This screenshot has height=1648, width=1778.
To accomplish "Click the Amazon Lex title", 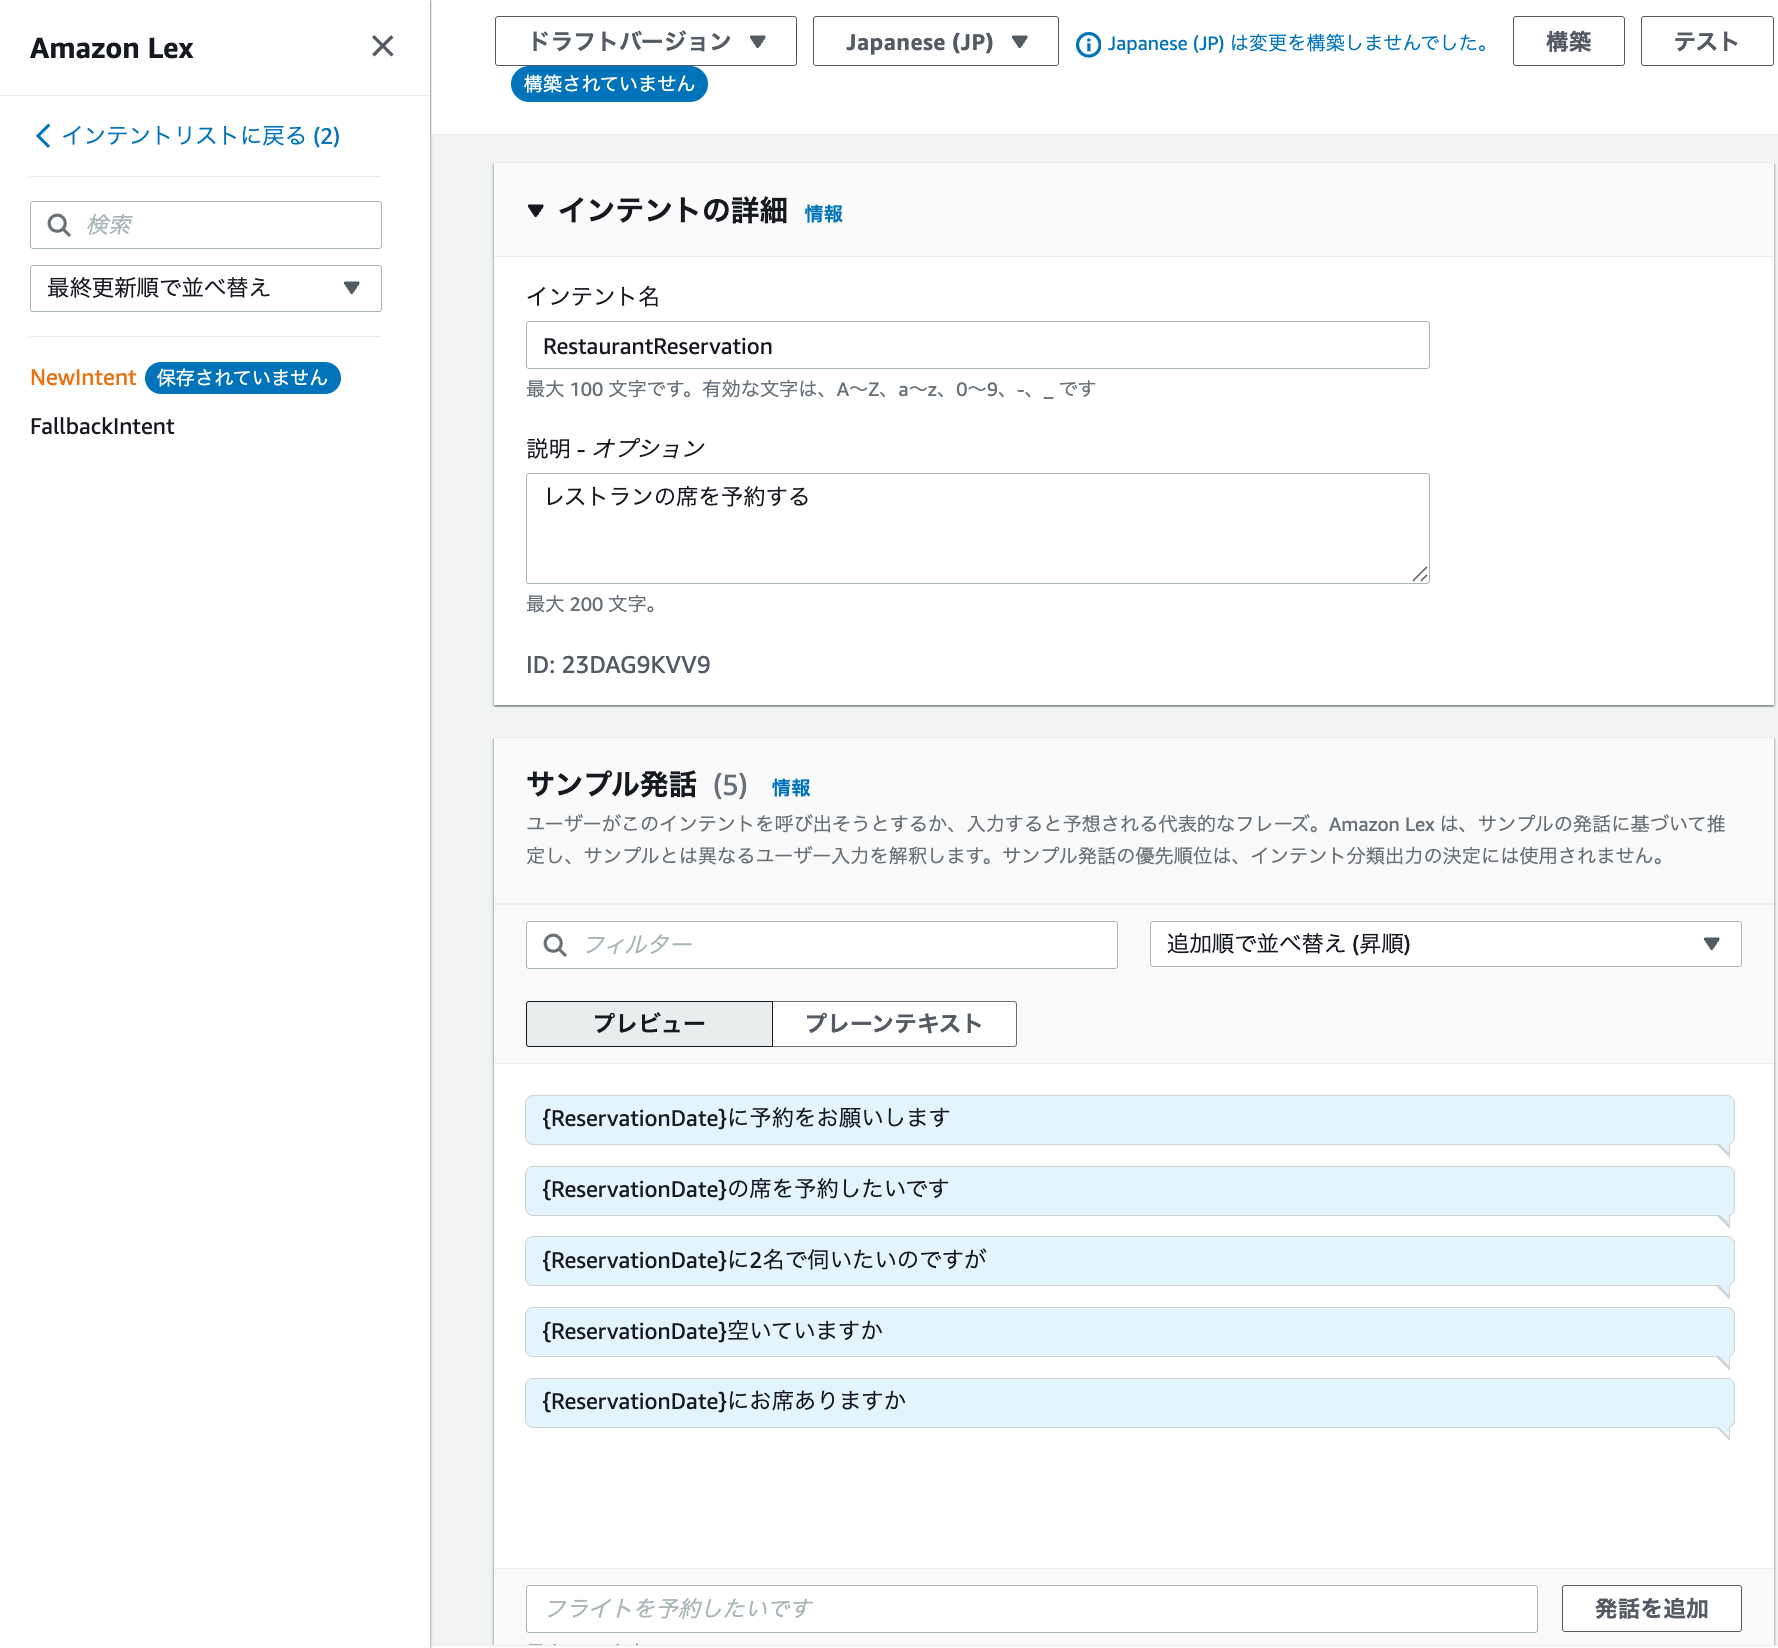I will click(x=111, y=48).
